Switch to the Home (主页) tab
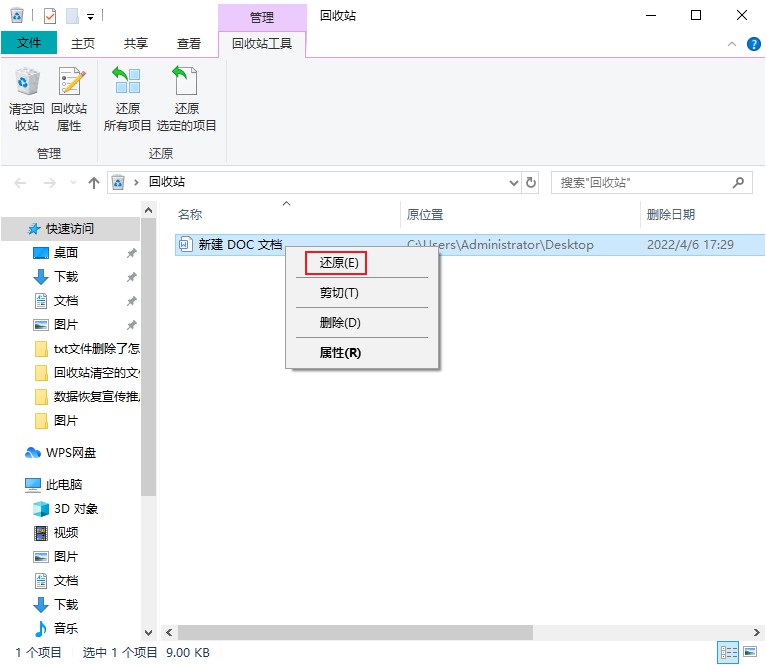Screen dimensions: 766x665 [83, 43]
